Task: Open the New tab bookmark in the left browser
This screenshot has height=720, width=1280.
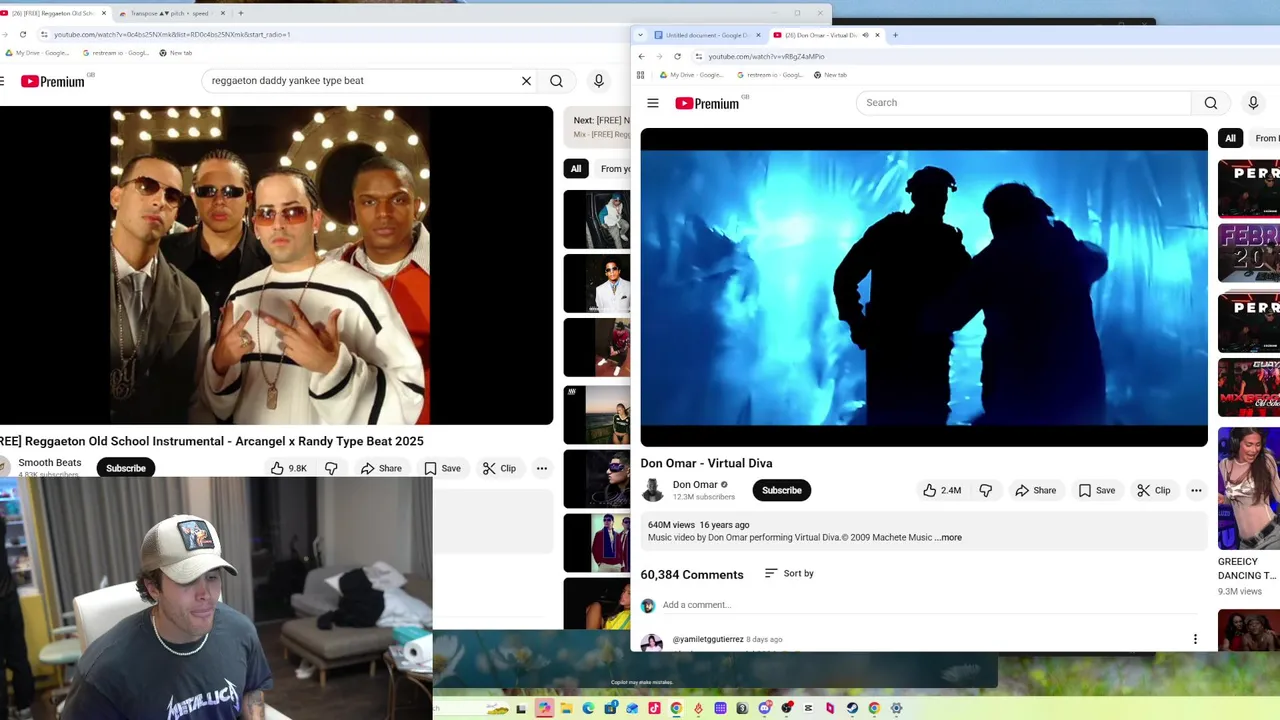Action: tap(175, 53)
